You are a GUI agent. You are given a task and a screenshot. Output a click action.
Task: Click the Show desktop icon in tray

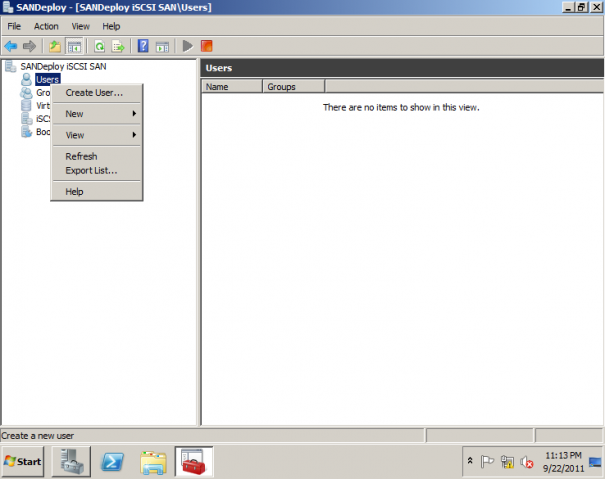pyautogui.click(x=595, y=462)
